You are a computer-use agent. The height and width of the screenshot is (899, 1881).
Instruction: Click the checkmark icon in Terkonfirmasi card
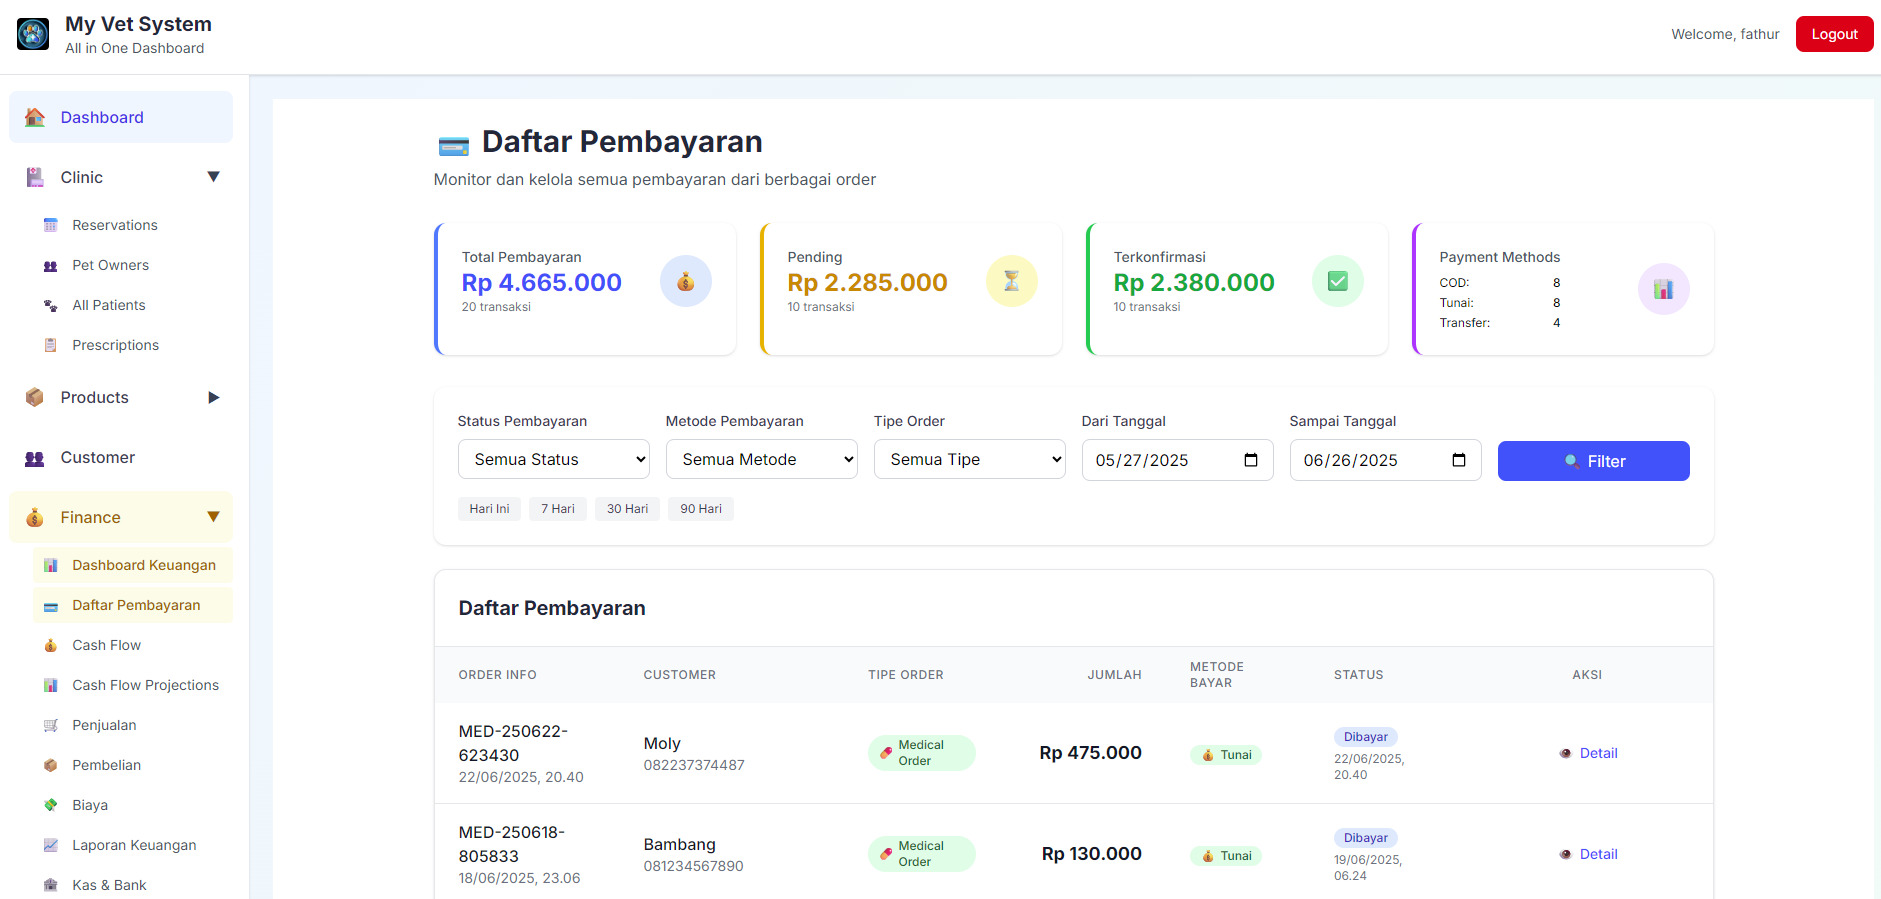coord(1338,281)
